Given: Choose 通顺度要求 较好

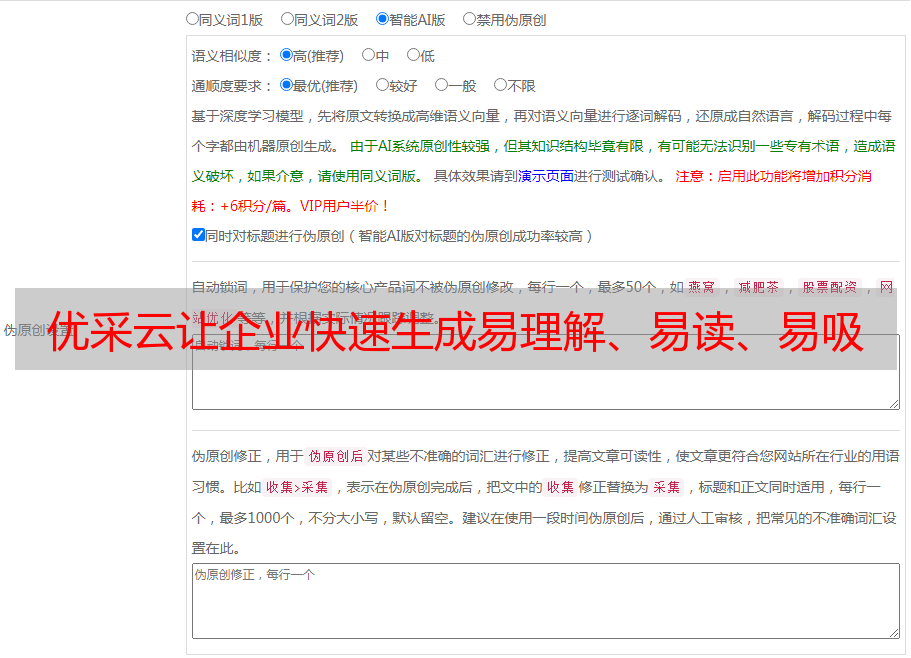Looking at the screenshot, I should [382, 85].
